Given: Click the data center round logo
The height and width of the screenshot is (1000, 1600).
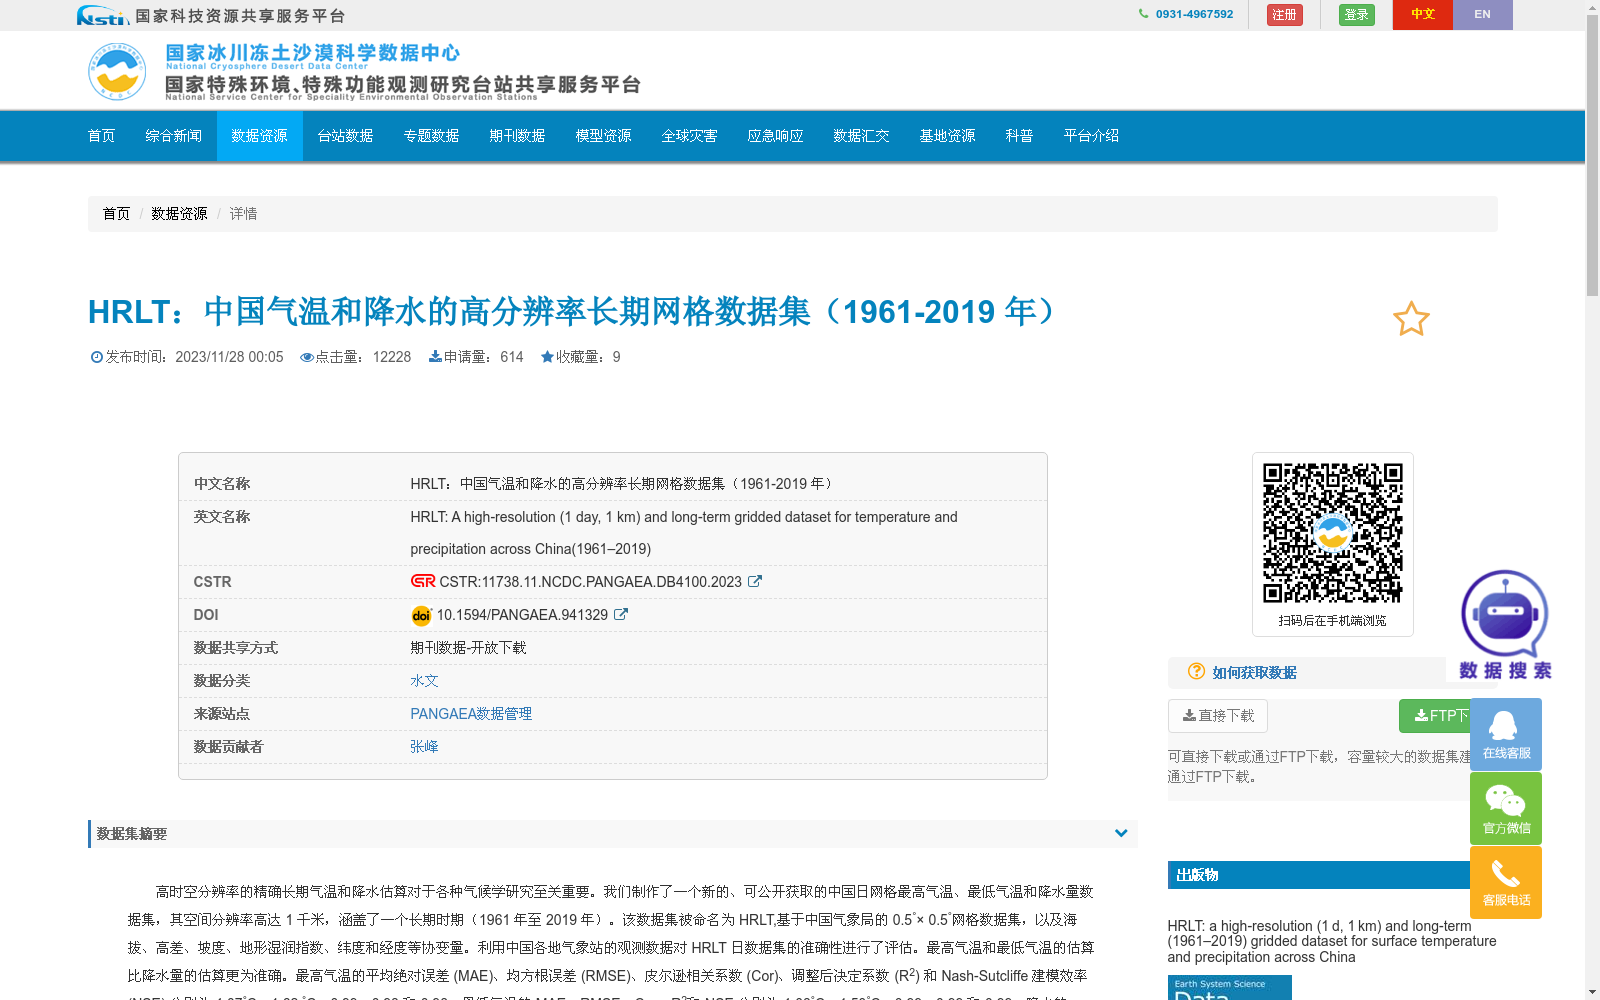Looking at the screenshot, I should click(x=117, y=72).
